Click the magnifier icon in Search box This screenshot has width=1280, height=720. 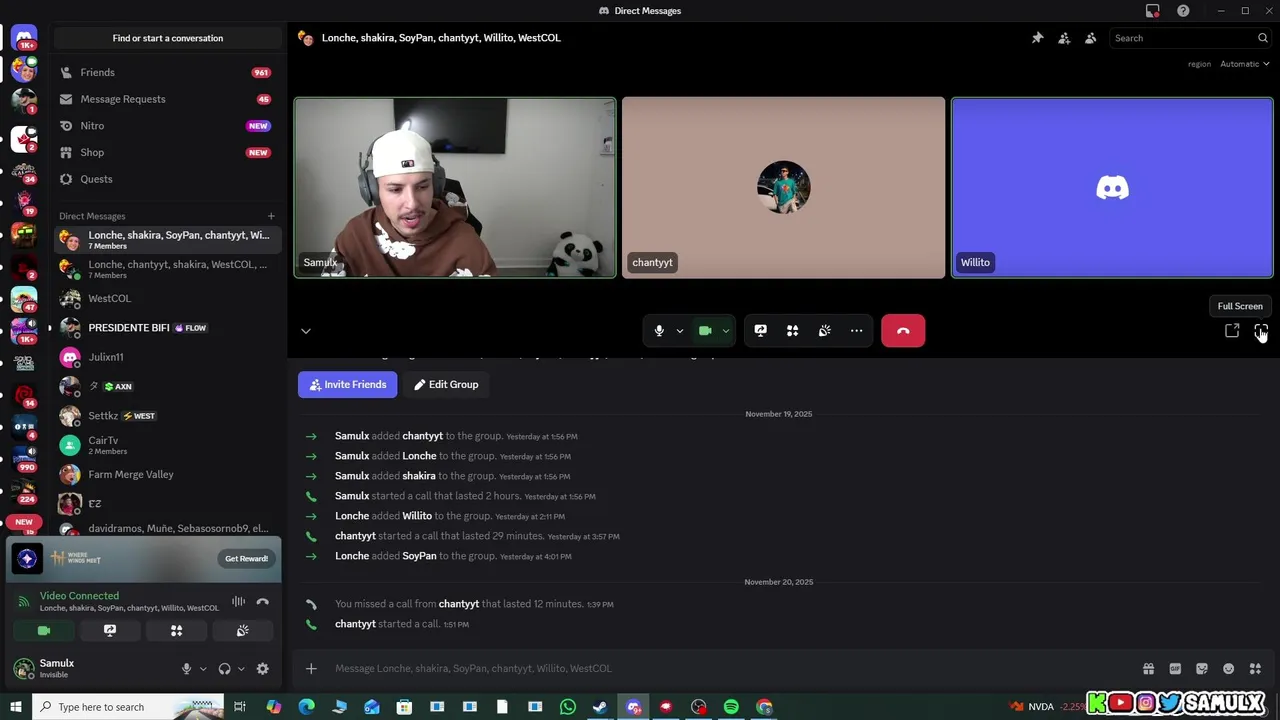click(x=1262, y=38)
